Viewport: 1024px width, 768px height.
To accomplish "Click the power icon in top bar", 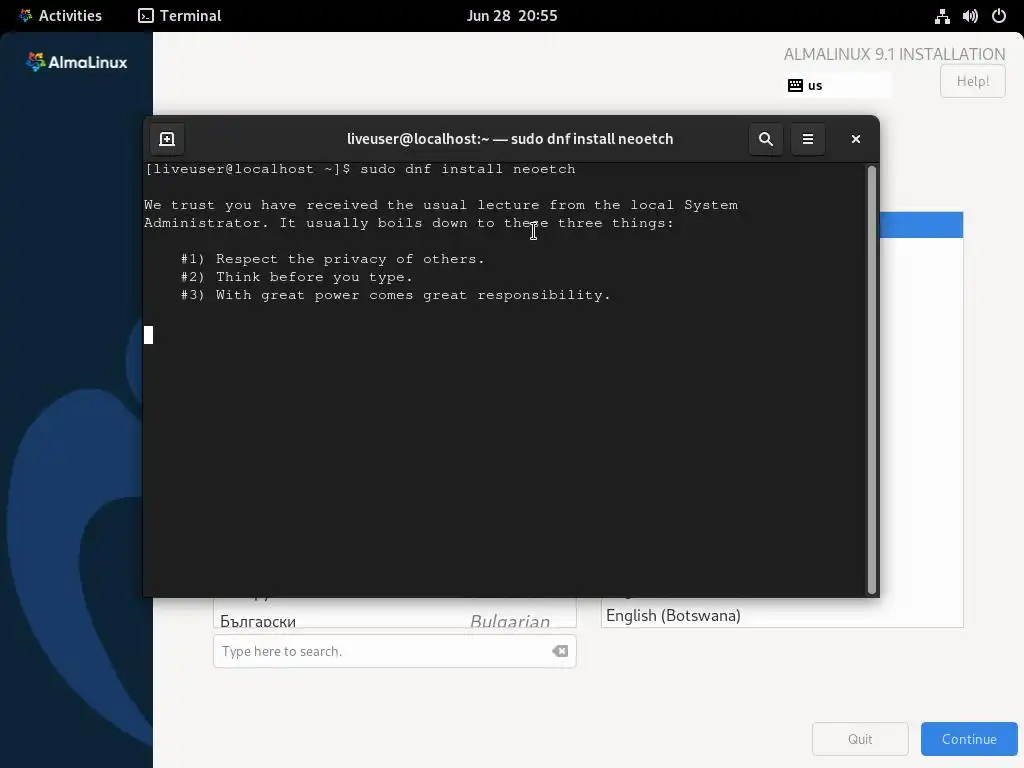I will (999, 16).
